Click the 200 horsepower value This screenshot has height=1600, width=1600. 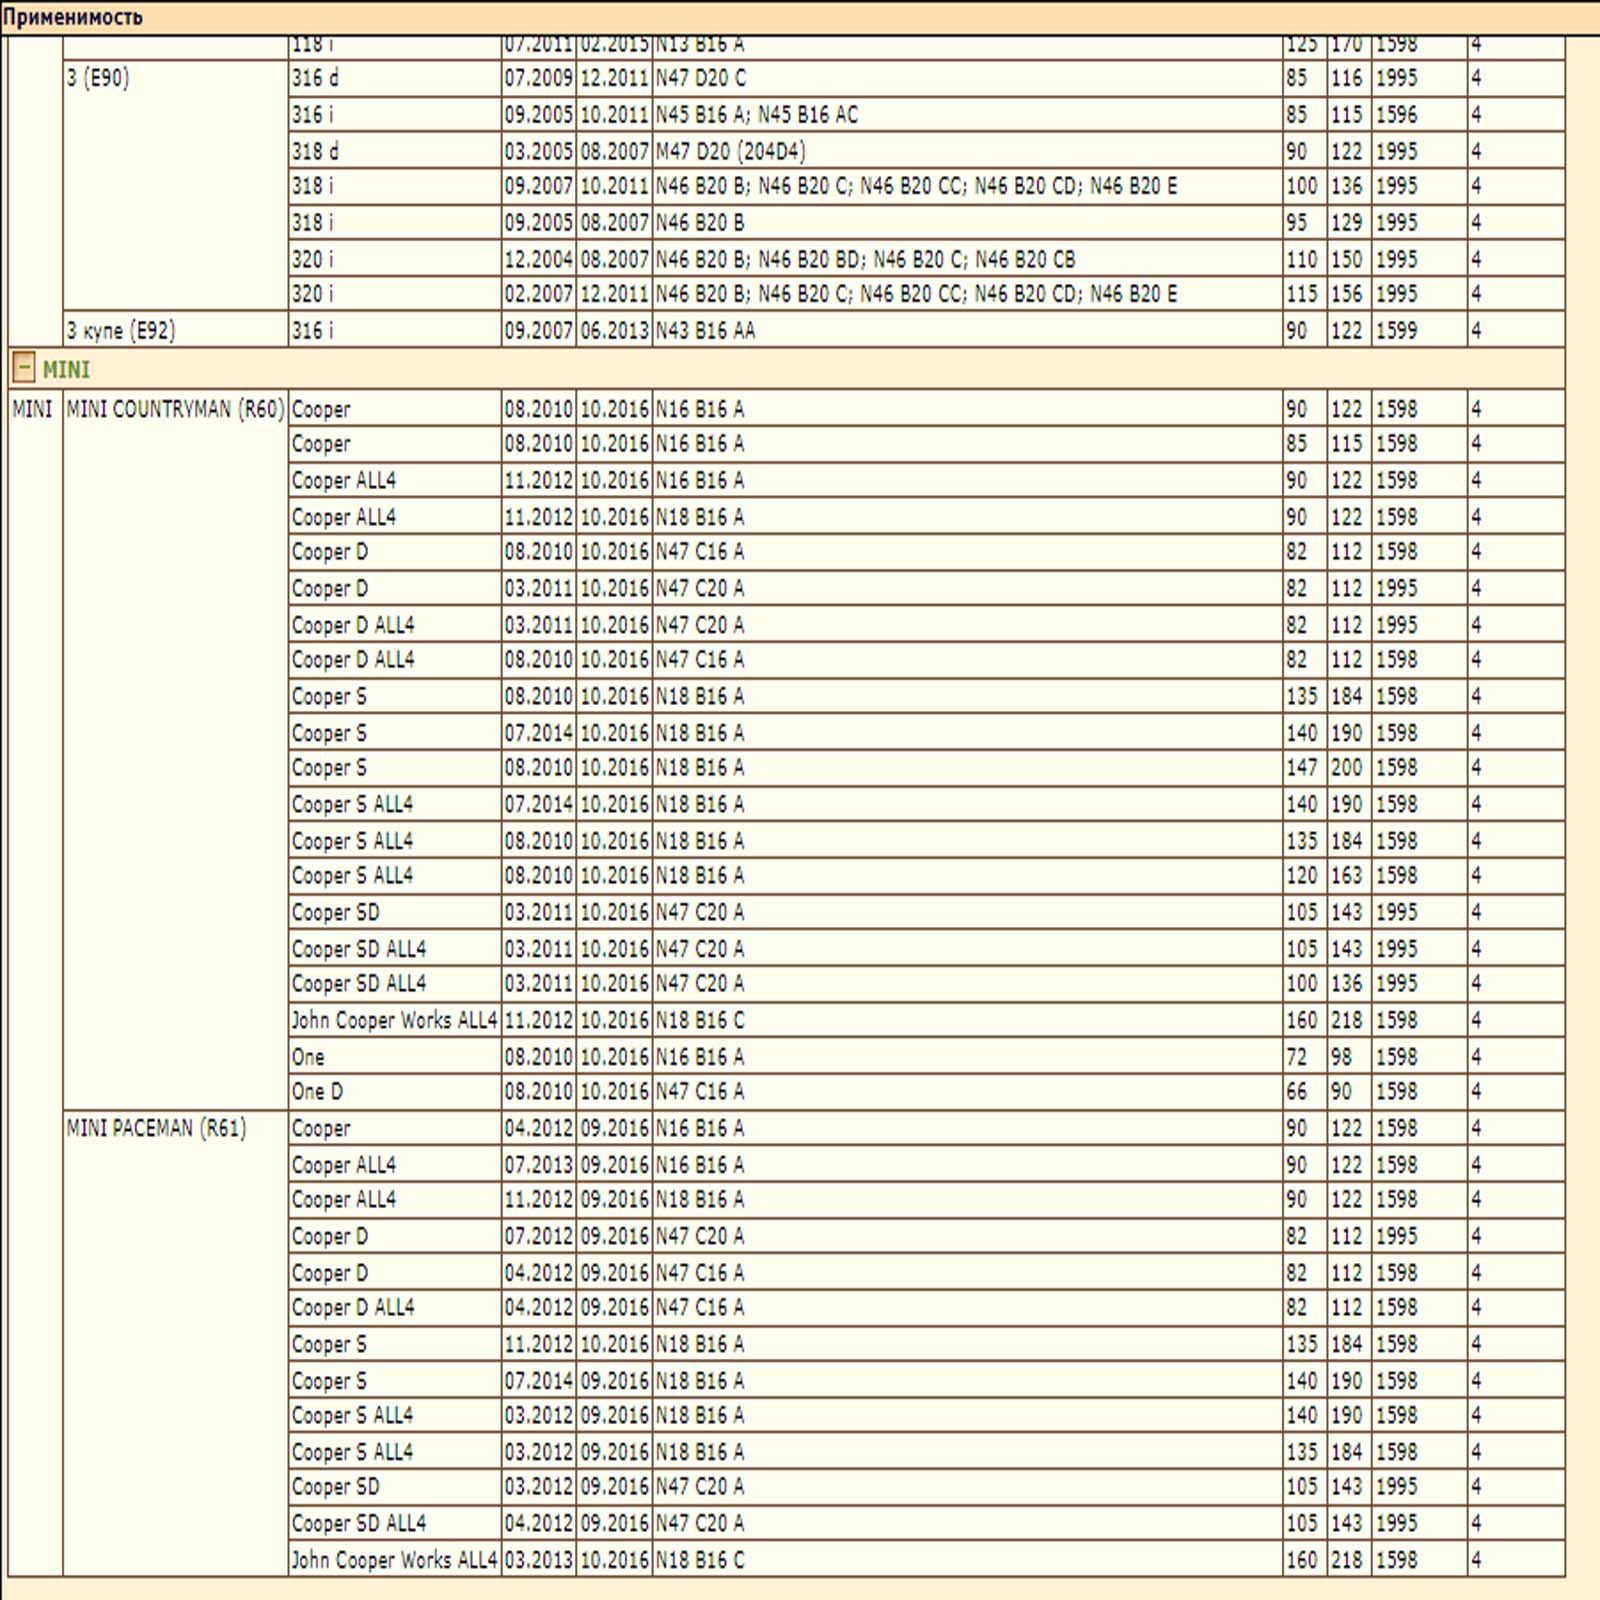[x=1346, y=768]
